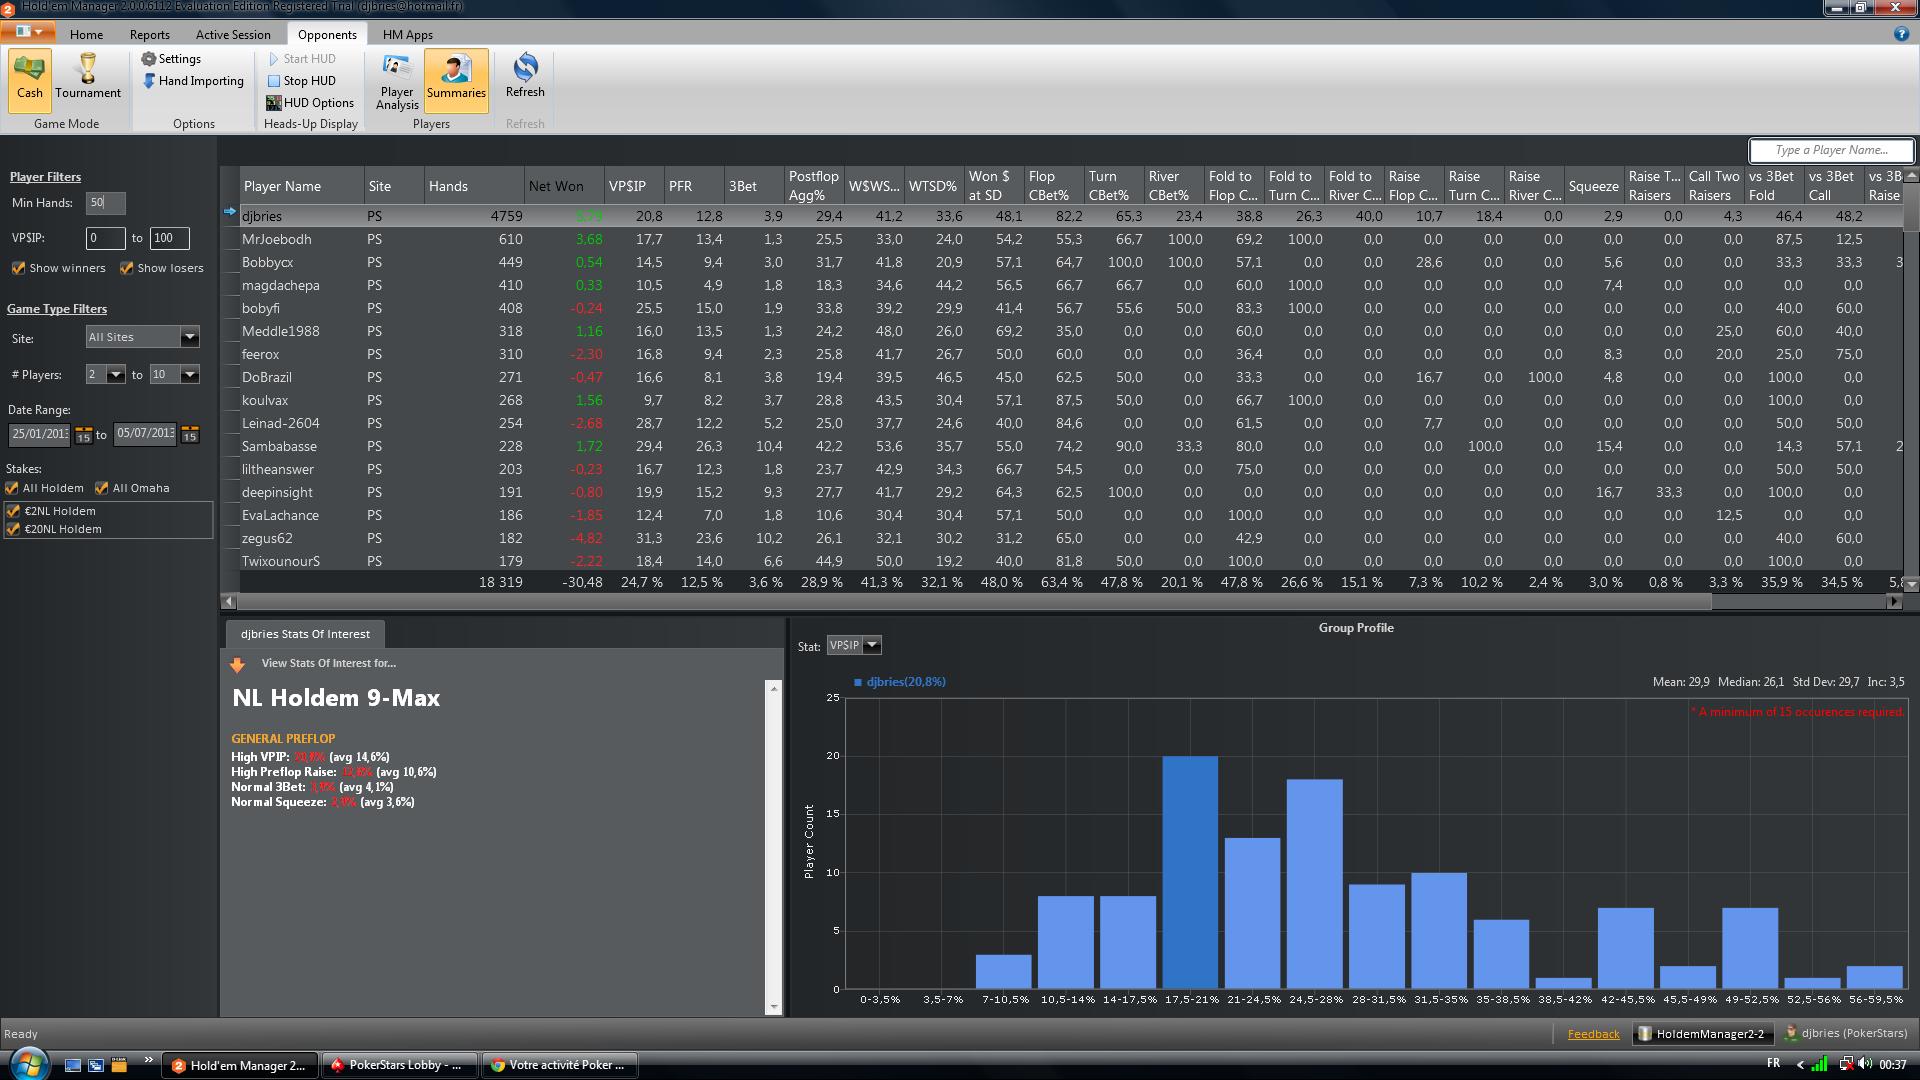Click Stop HUD button
Screen dimensions: 1920x1080
tap(301, 81)
